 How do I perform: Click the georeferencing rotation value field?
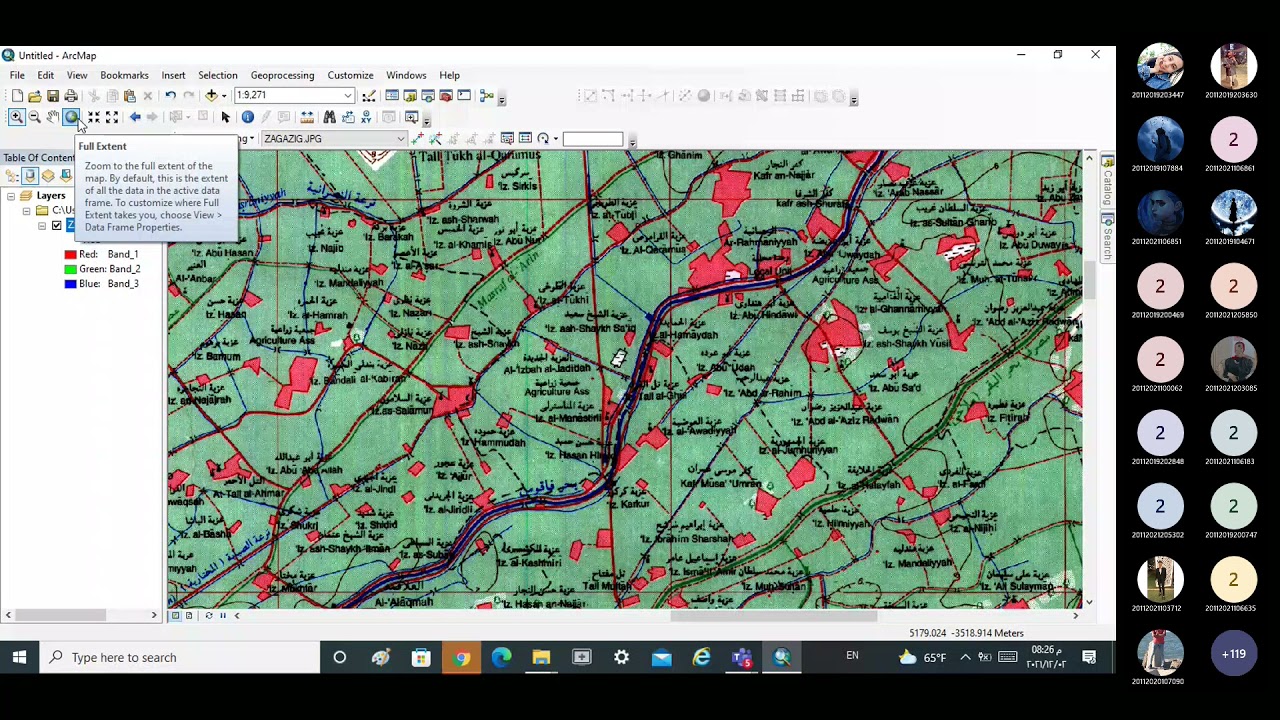[x=592, y=139]
